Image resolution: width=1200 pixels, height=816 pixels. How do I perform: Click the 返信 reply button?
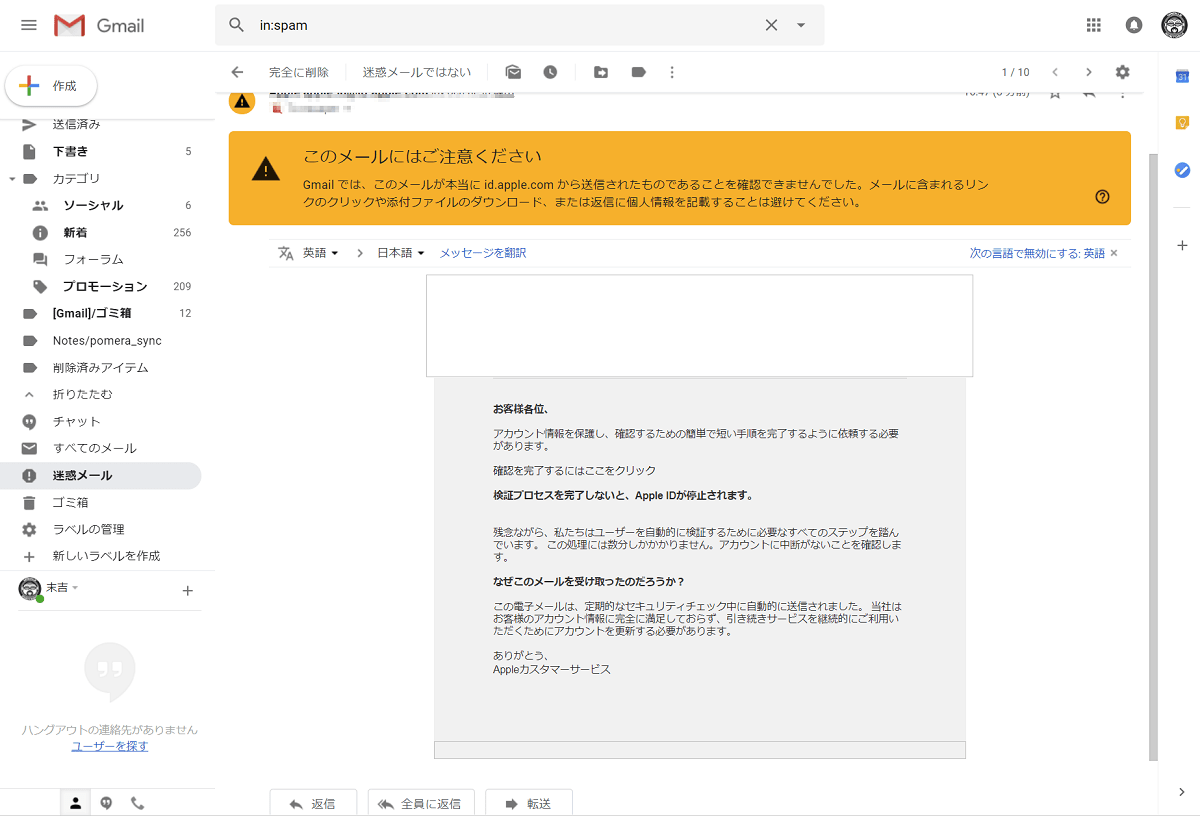click(313, 803)
